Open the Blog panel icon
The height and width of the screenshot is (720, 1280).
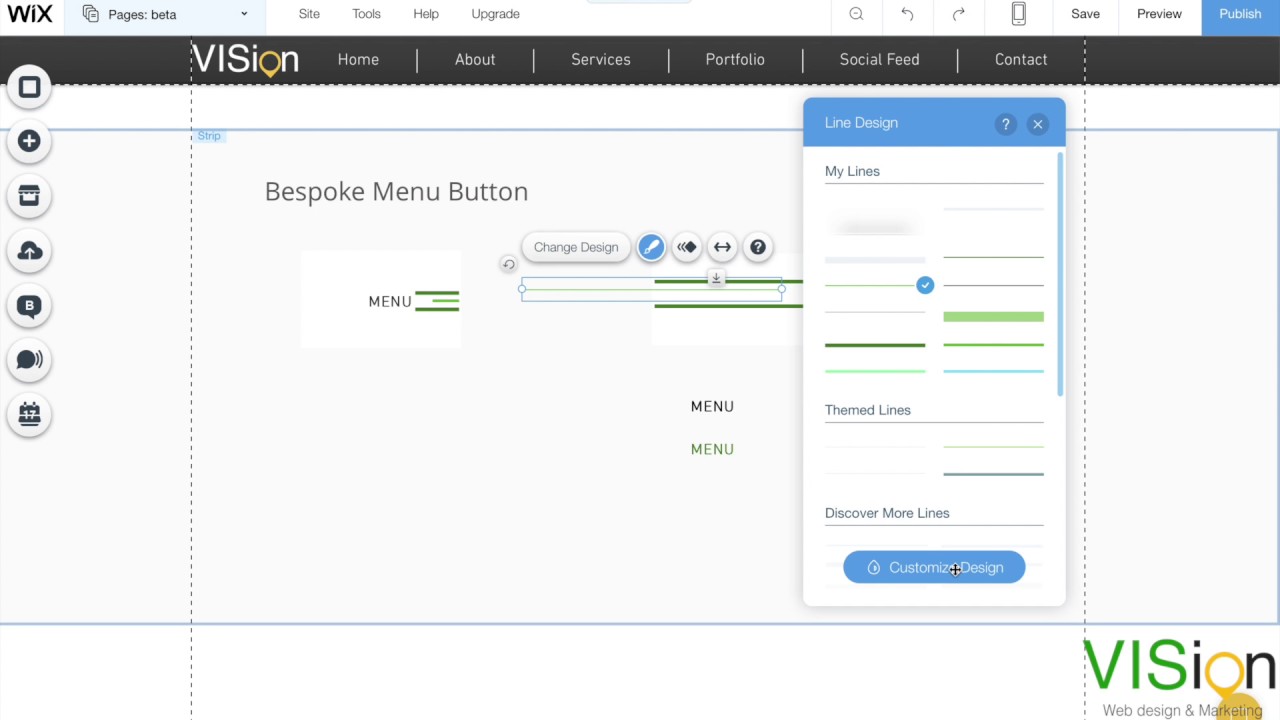[29, 305]
